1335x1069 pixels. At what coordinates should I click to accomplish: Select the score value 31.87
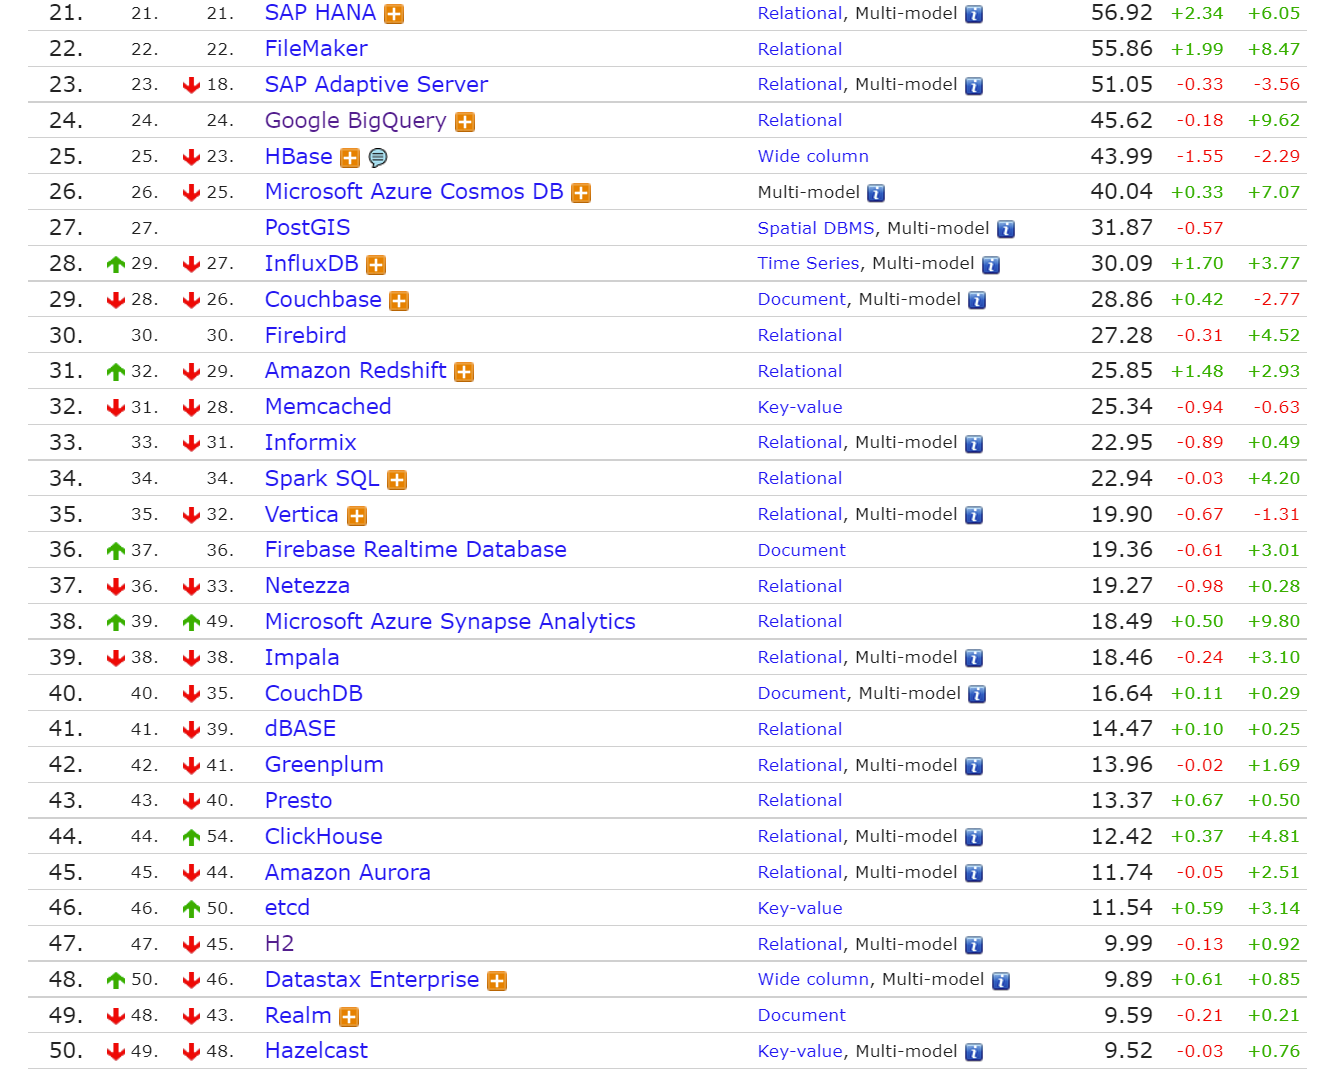pyautogui.click(x=1121, y=228)
